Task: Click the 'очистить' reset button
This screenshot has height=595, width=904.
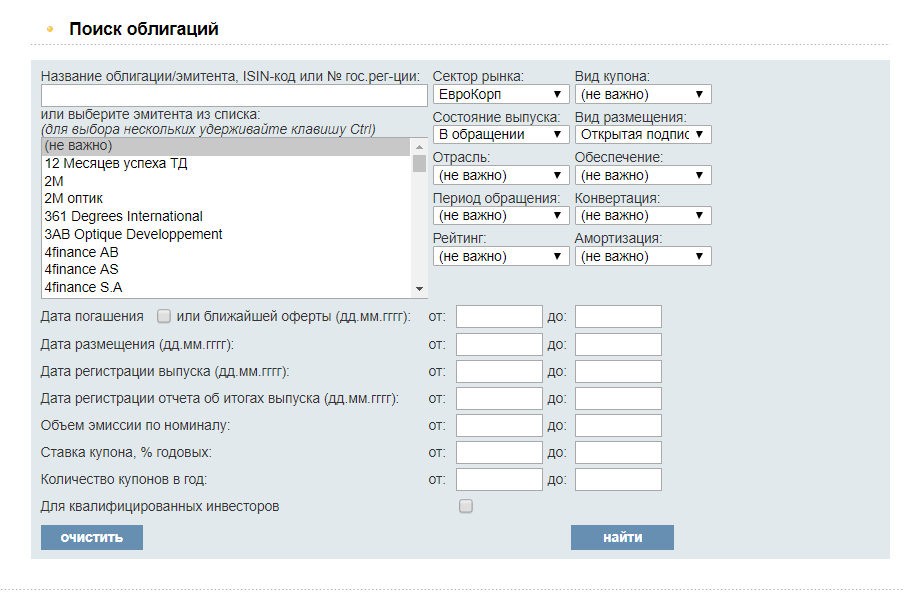Action: coord(91,538)
